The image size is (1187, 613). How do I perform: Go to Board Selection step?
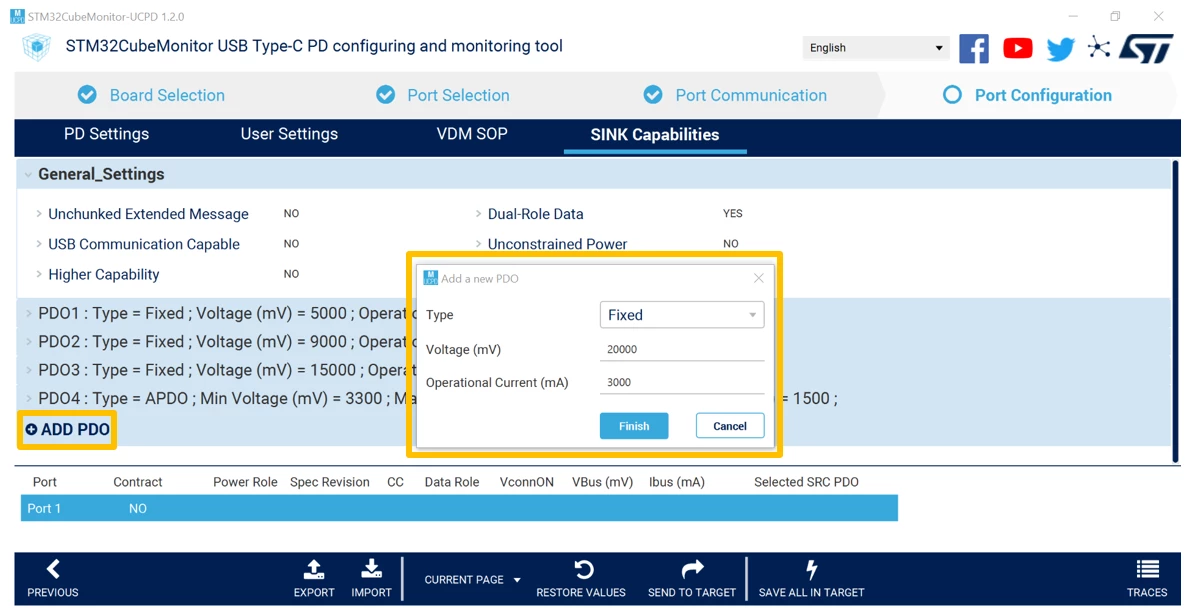pyautogui.click(x=151, y=95)
